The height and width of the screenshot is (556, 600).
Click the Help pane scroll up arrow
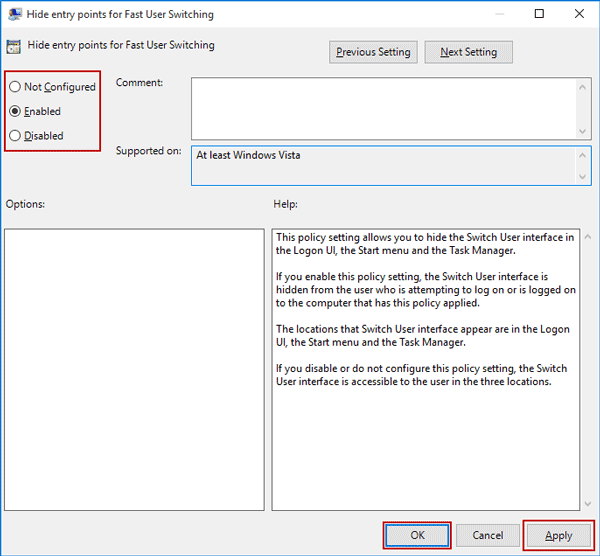tap(583, 238)
